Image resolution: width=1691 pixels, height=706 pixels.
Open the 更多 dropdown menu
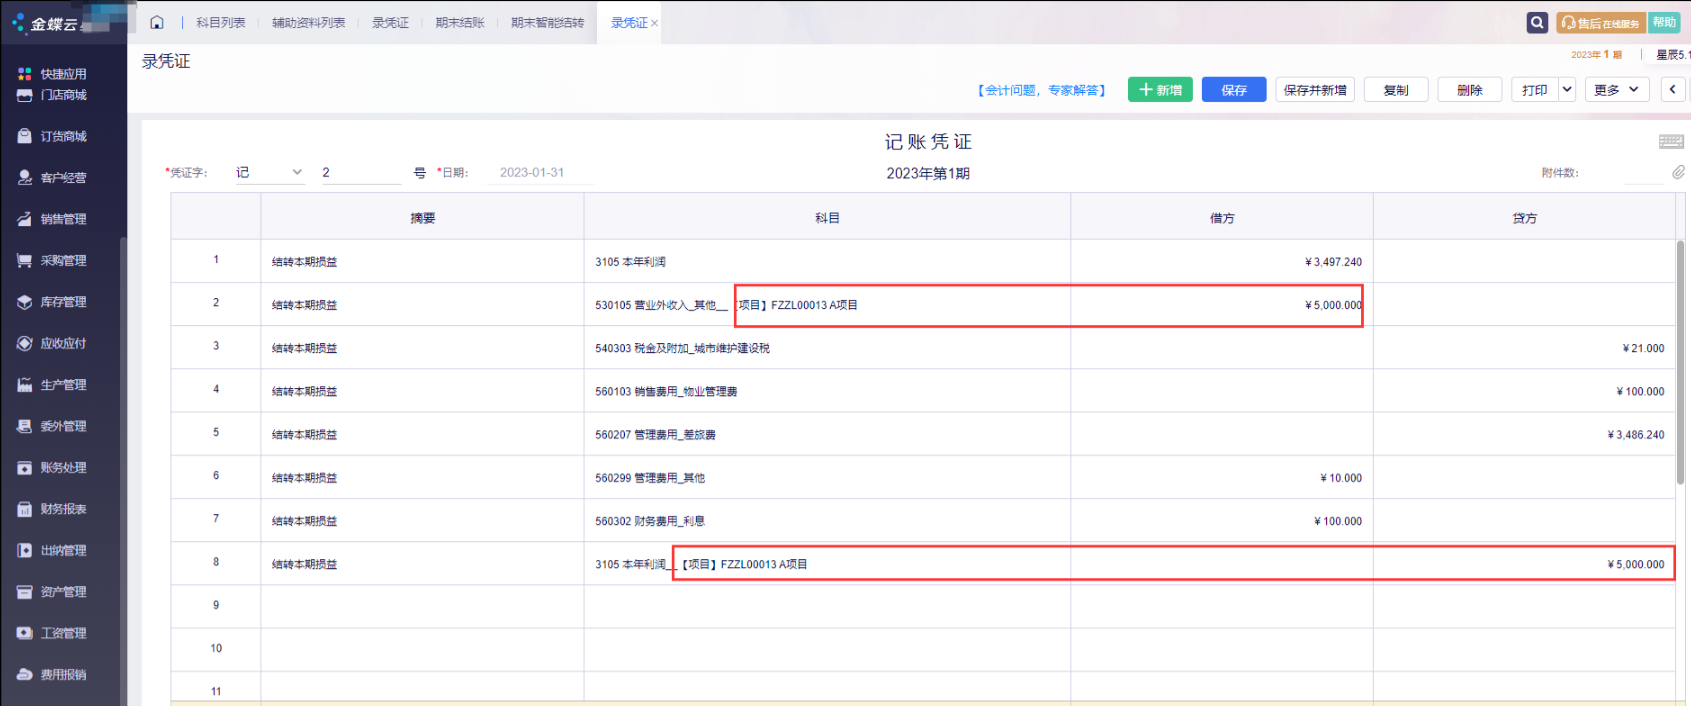click(x=1616, y=90)
